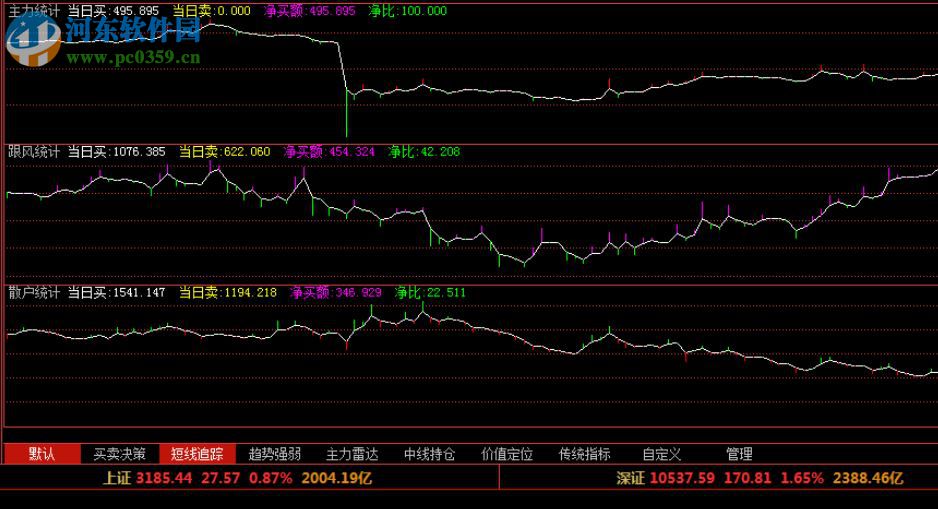The width and height of the screenshot is (938, 509).
Task: Click 净买额:346.929 value
Action: (336, 292)
